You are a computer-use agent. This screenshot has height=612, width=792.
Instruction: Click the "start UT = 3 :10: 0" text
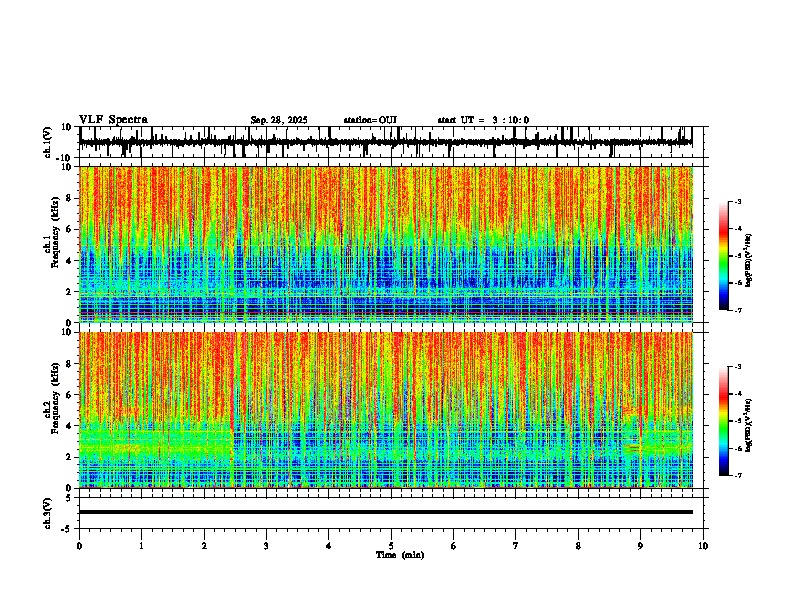click(483, 120)
